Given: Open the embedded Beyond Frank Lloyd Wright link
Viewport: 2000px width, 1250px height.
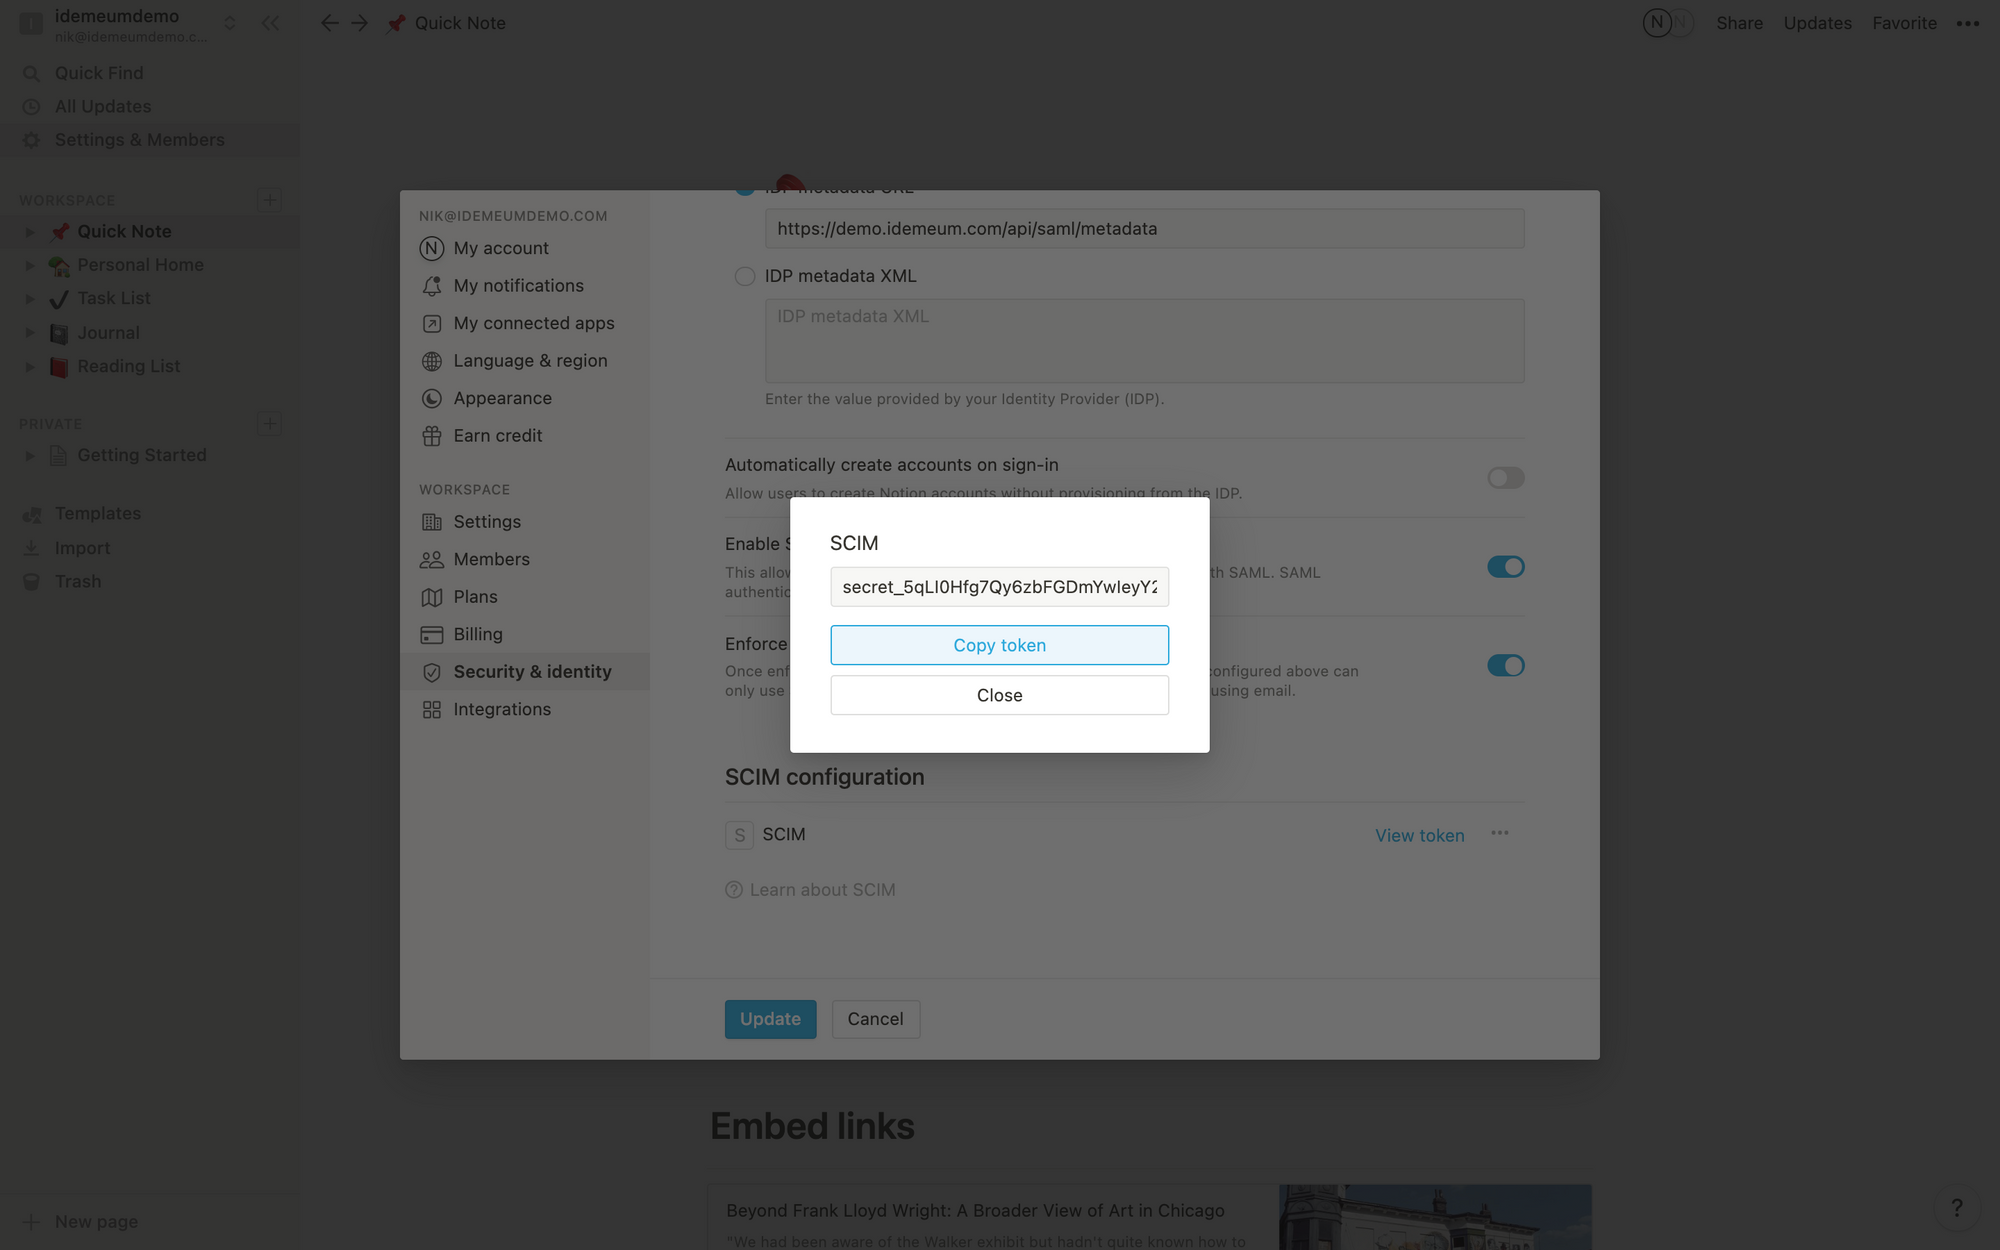Looking at the screenshot, I should (975, 1210).
